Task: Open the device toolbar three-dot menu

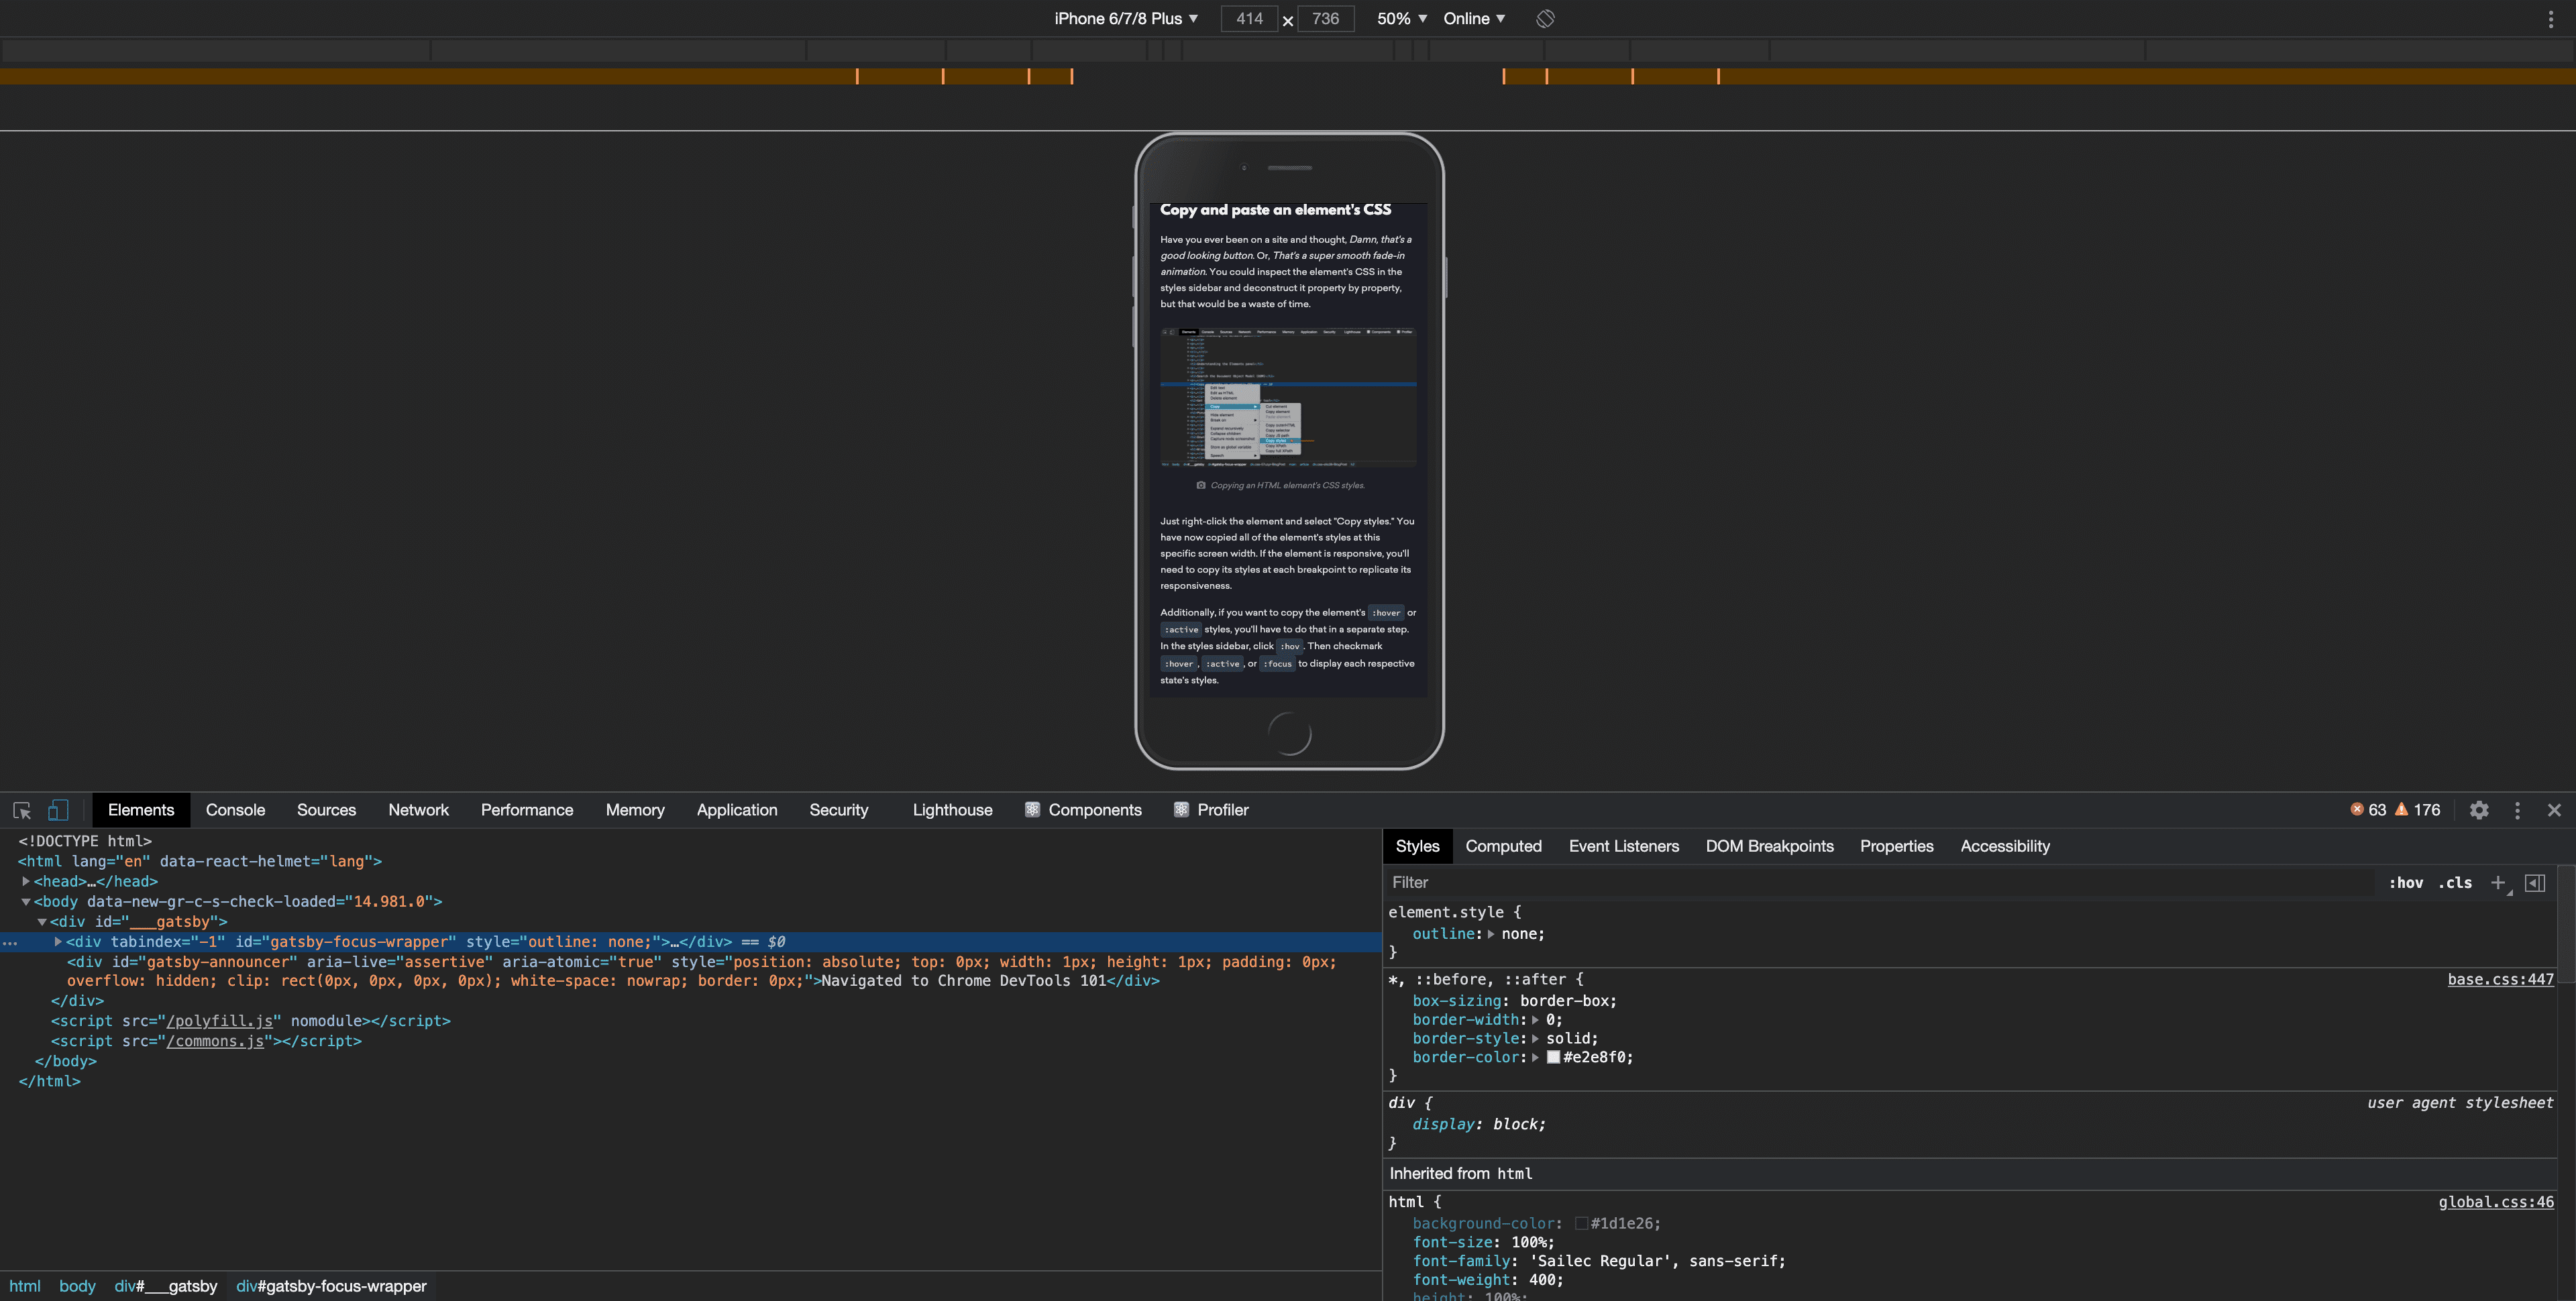Action: [x=2550, y=18]
